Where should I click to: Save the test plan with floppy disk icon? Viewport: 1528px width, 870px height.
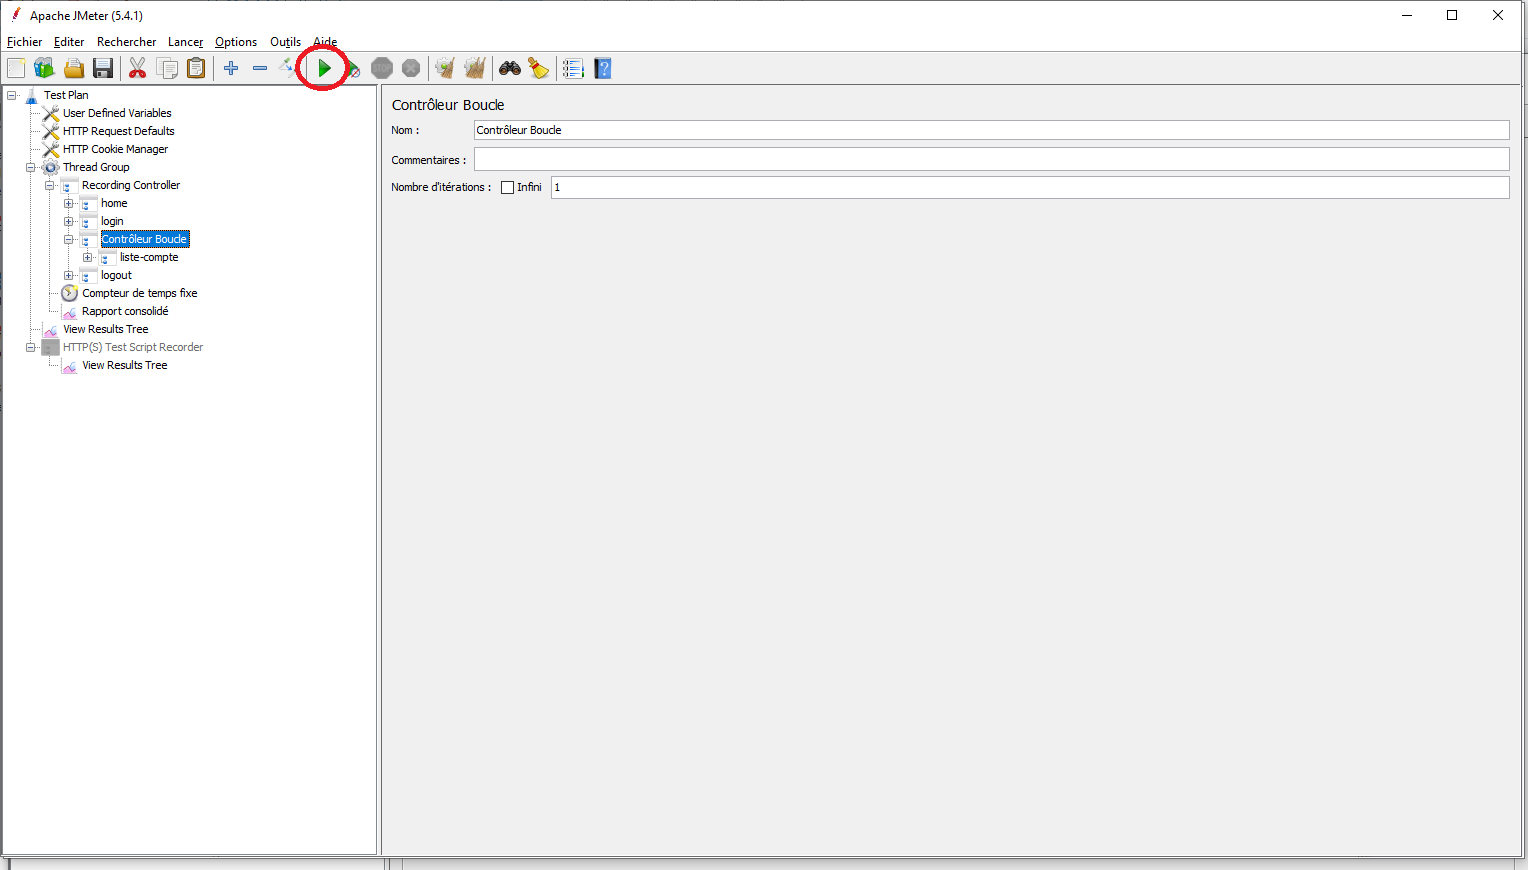point(103,68)
